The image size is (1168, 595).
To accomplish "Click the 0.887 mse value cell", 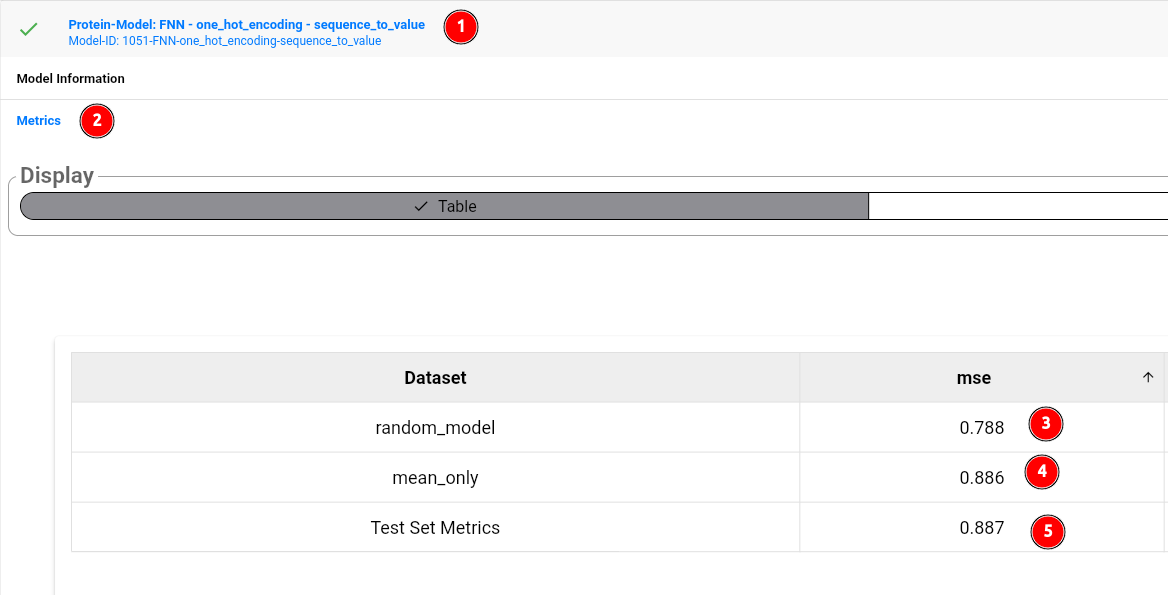I will tap(981, 527).
